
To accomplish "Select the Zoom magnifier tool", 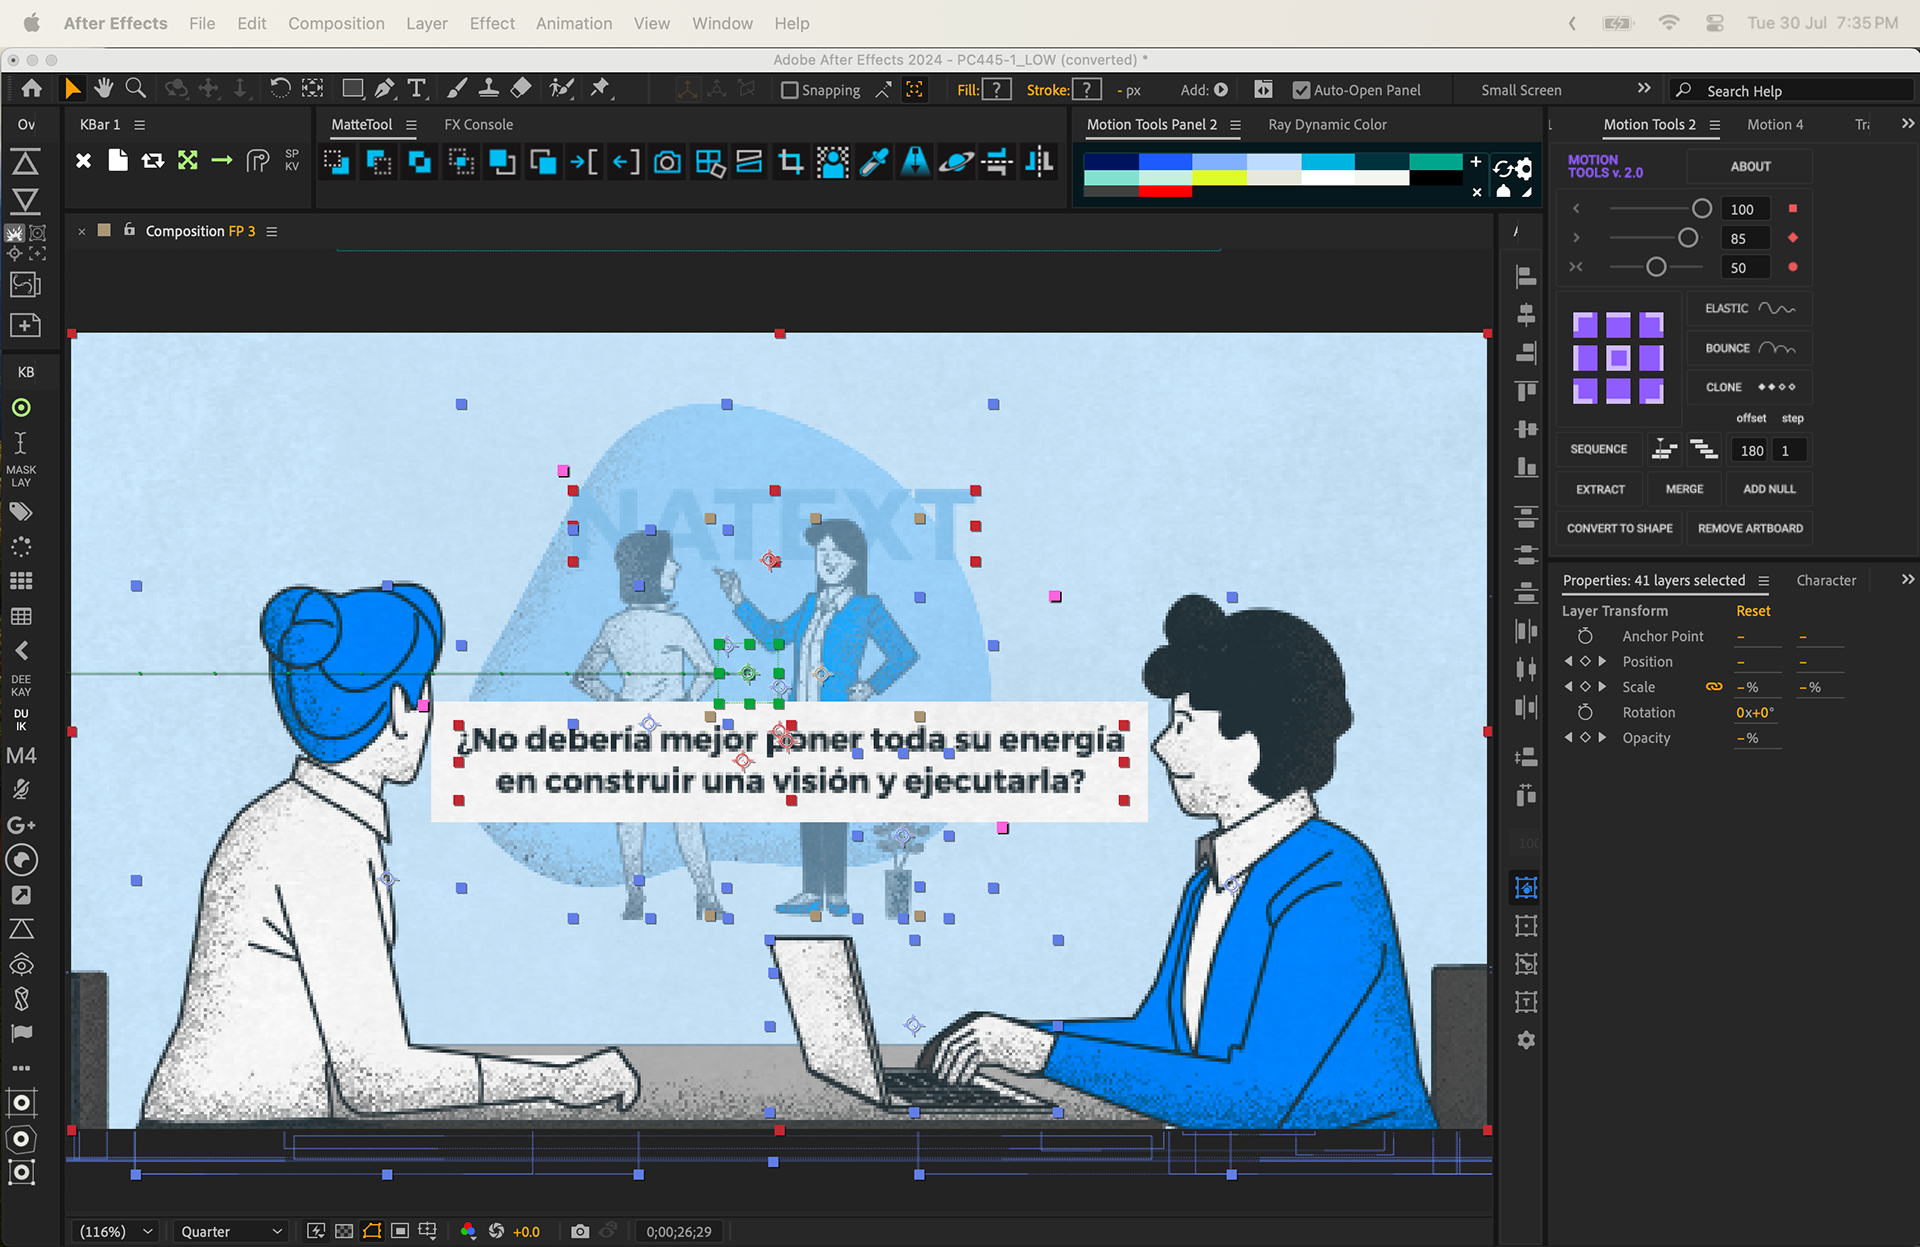I will pyautogui.click(x=136, y=89).
